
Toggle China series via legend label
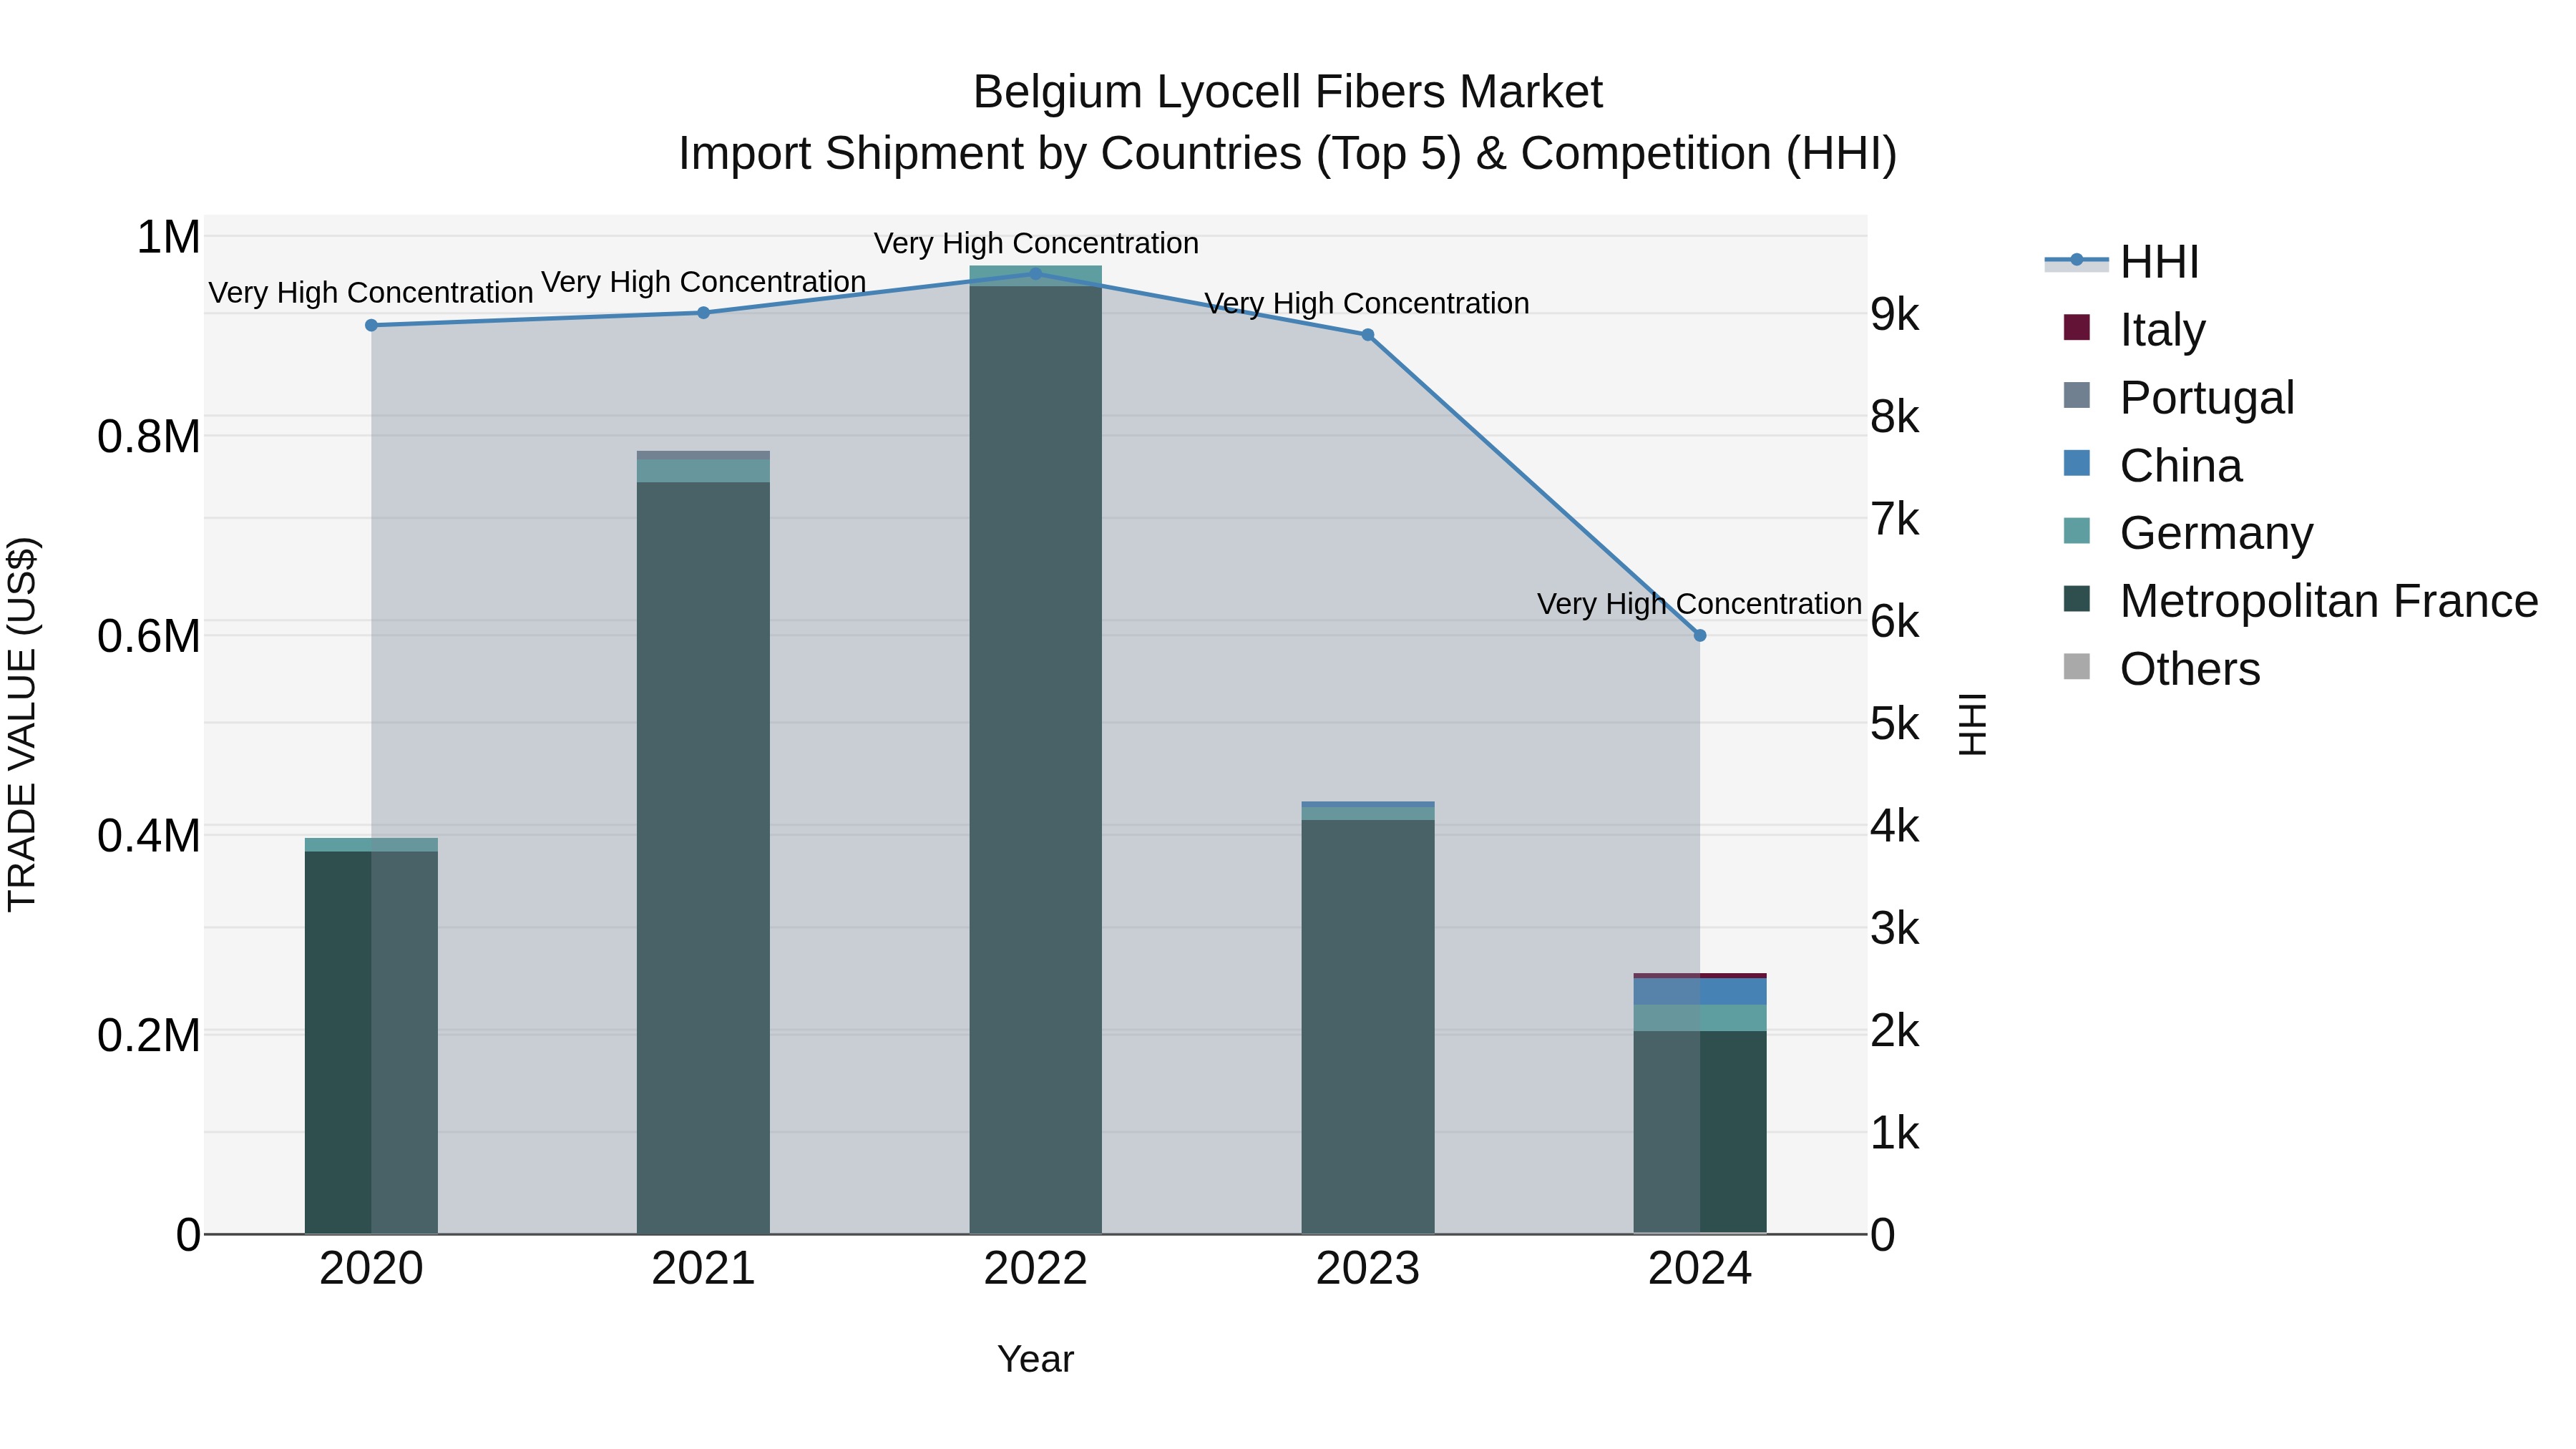click(x=2181, y=465)
